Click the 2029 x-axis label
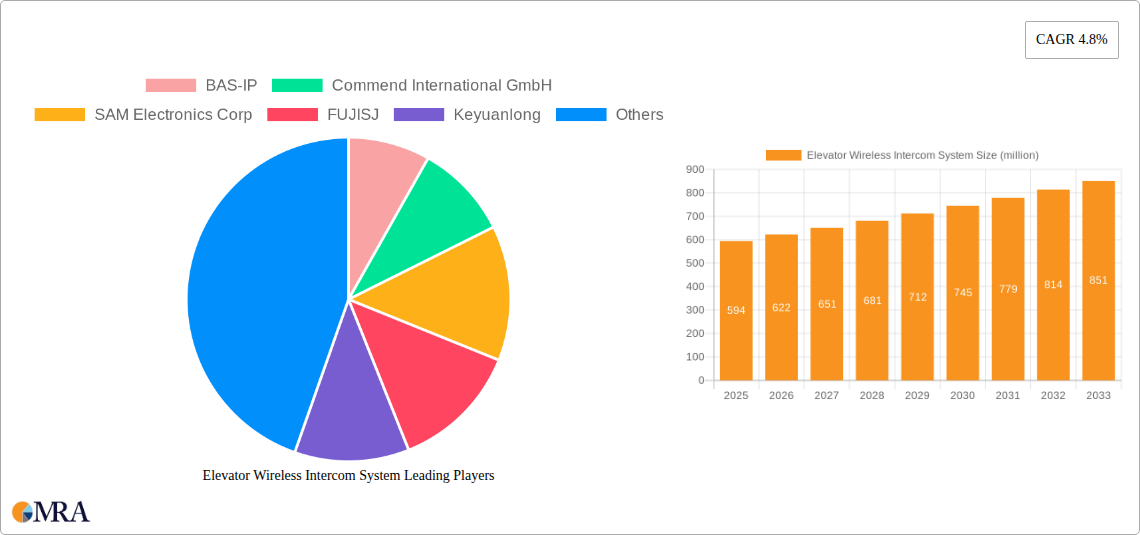Screen dimensions: 1140x535 tap(917, 395)
